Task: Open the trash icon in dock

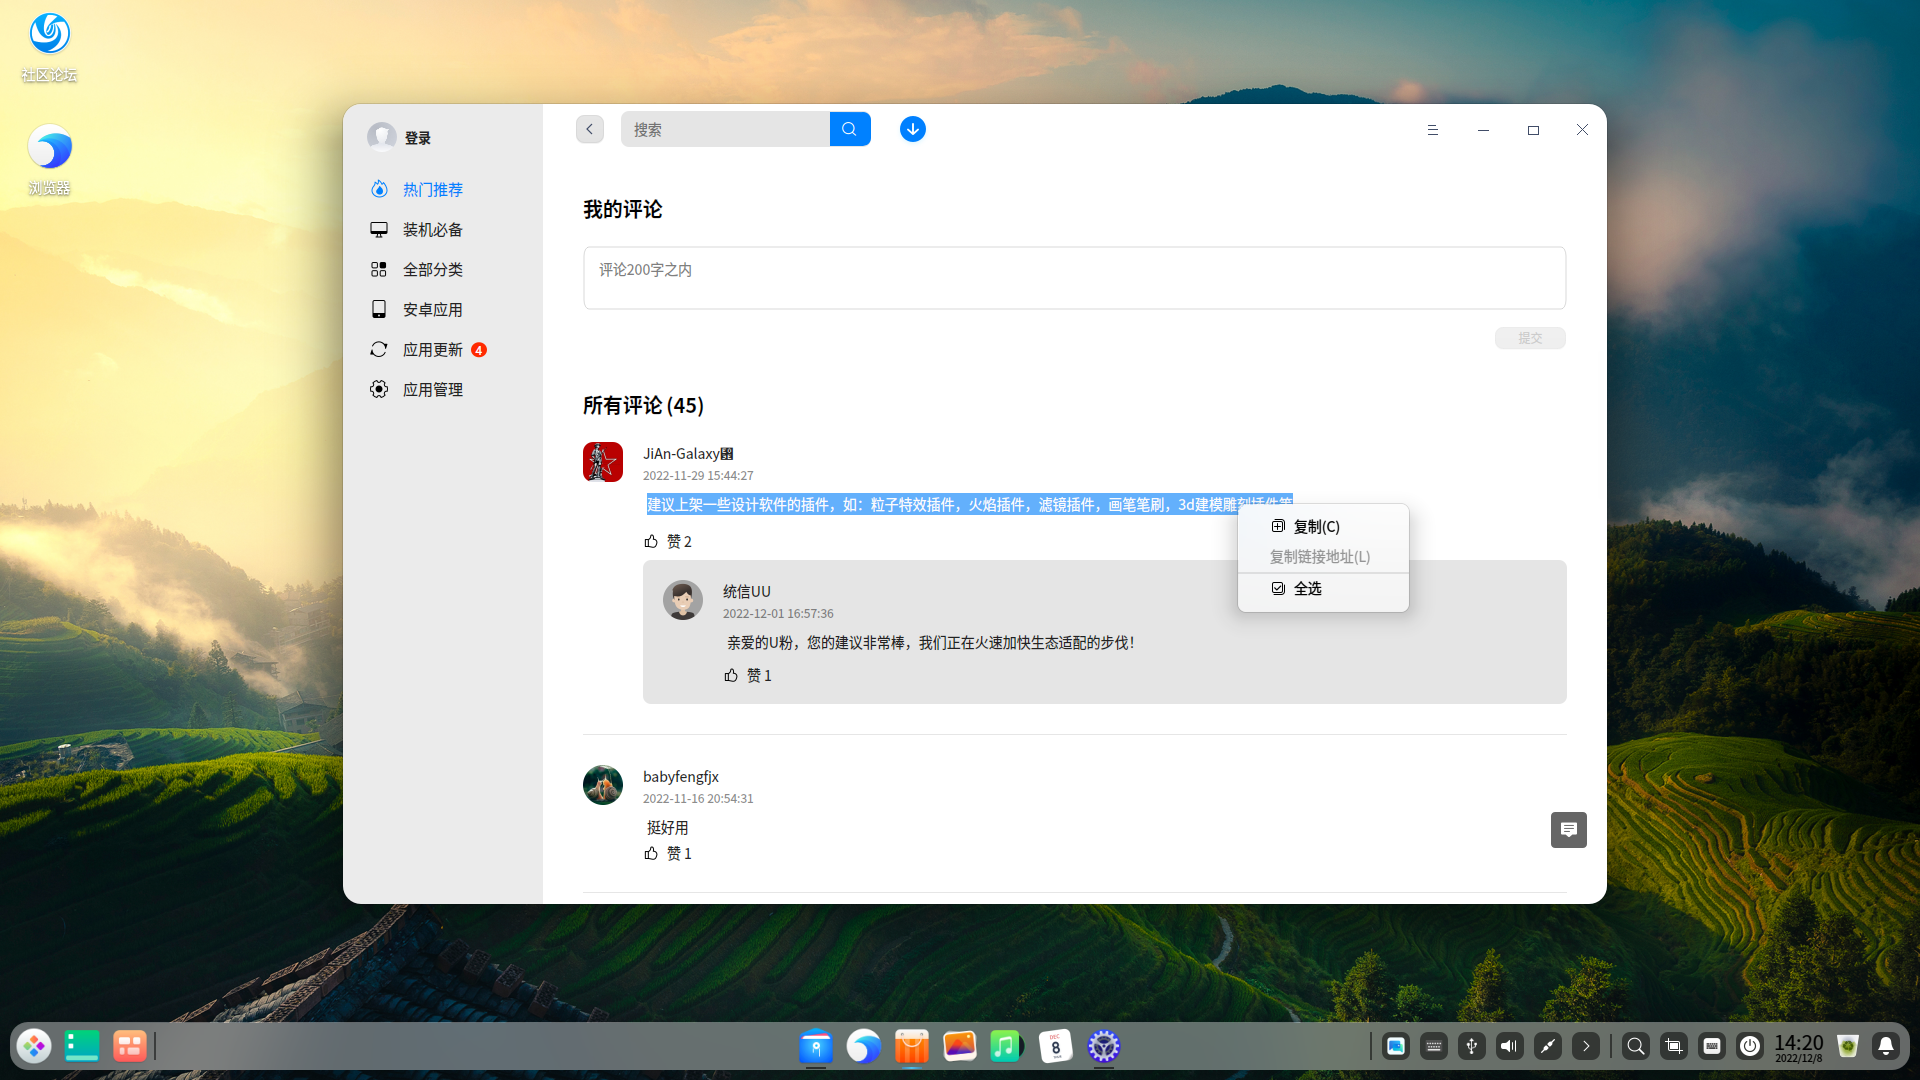Action: click(x=1848, y=1046)
